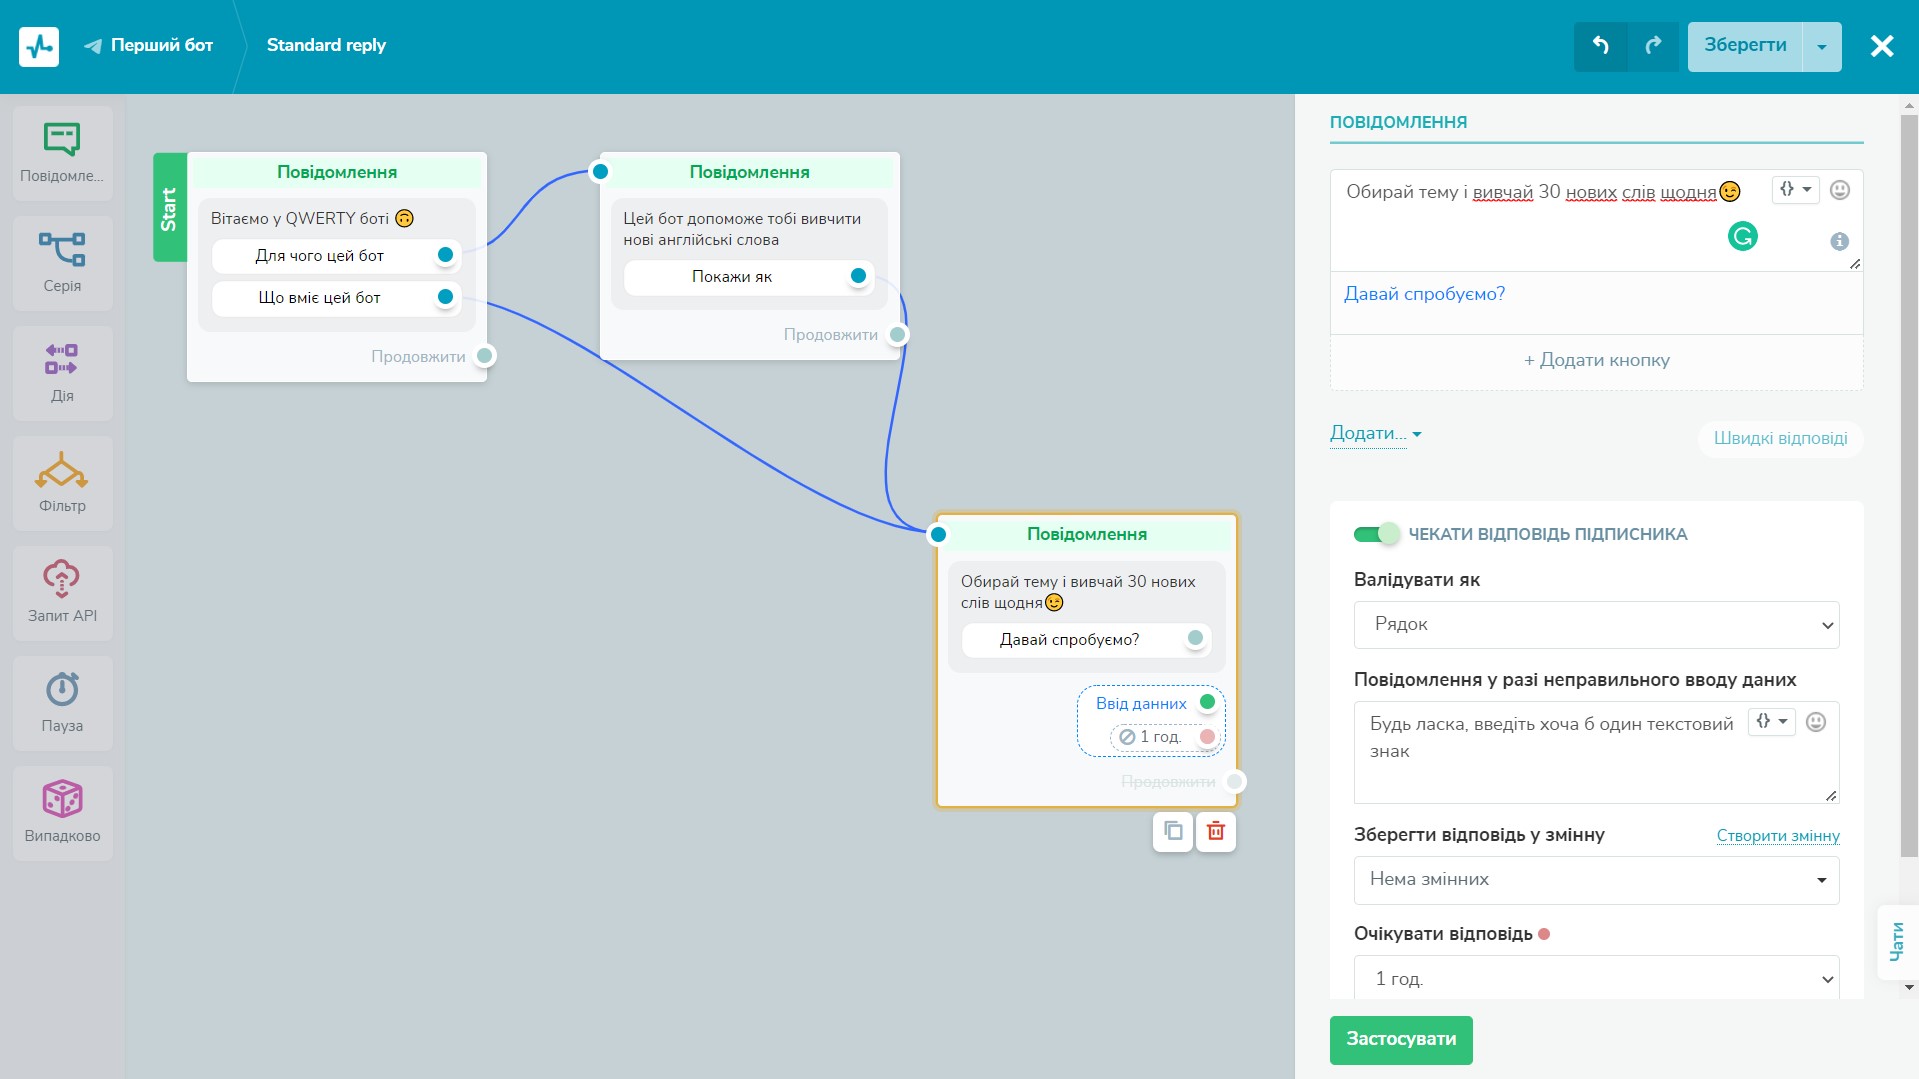Open the Чати side tab
The height and width of the screenshot is (1079, 1919).
pyautogui.click(x=1896, y=942)
